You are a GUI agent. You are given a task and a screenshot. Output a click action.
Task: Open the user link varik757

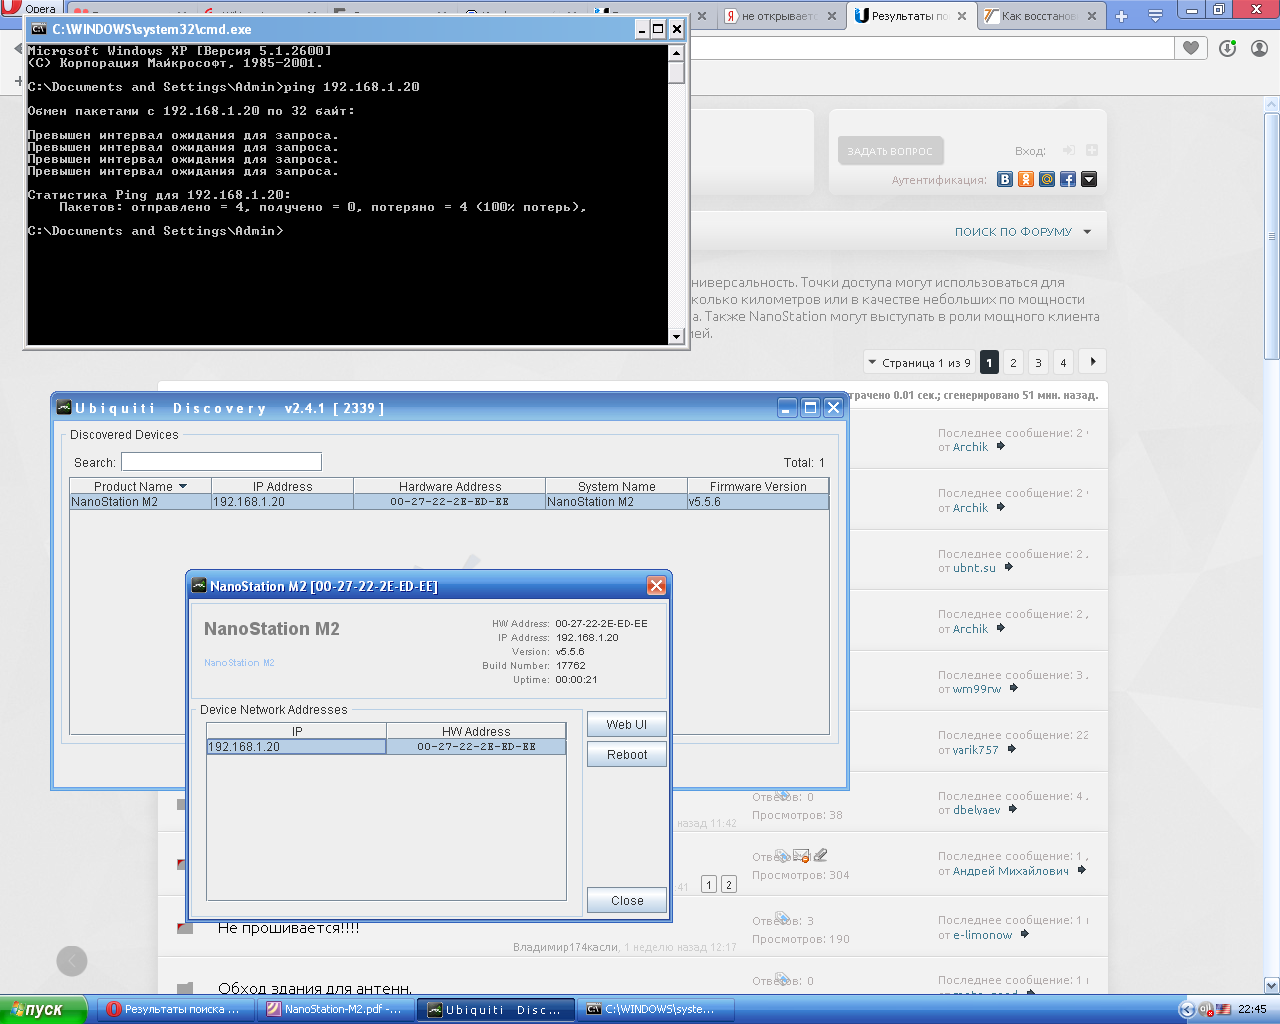tap(975, 749)
